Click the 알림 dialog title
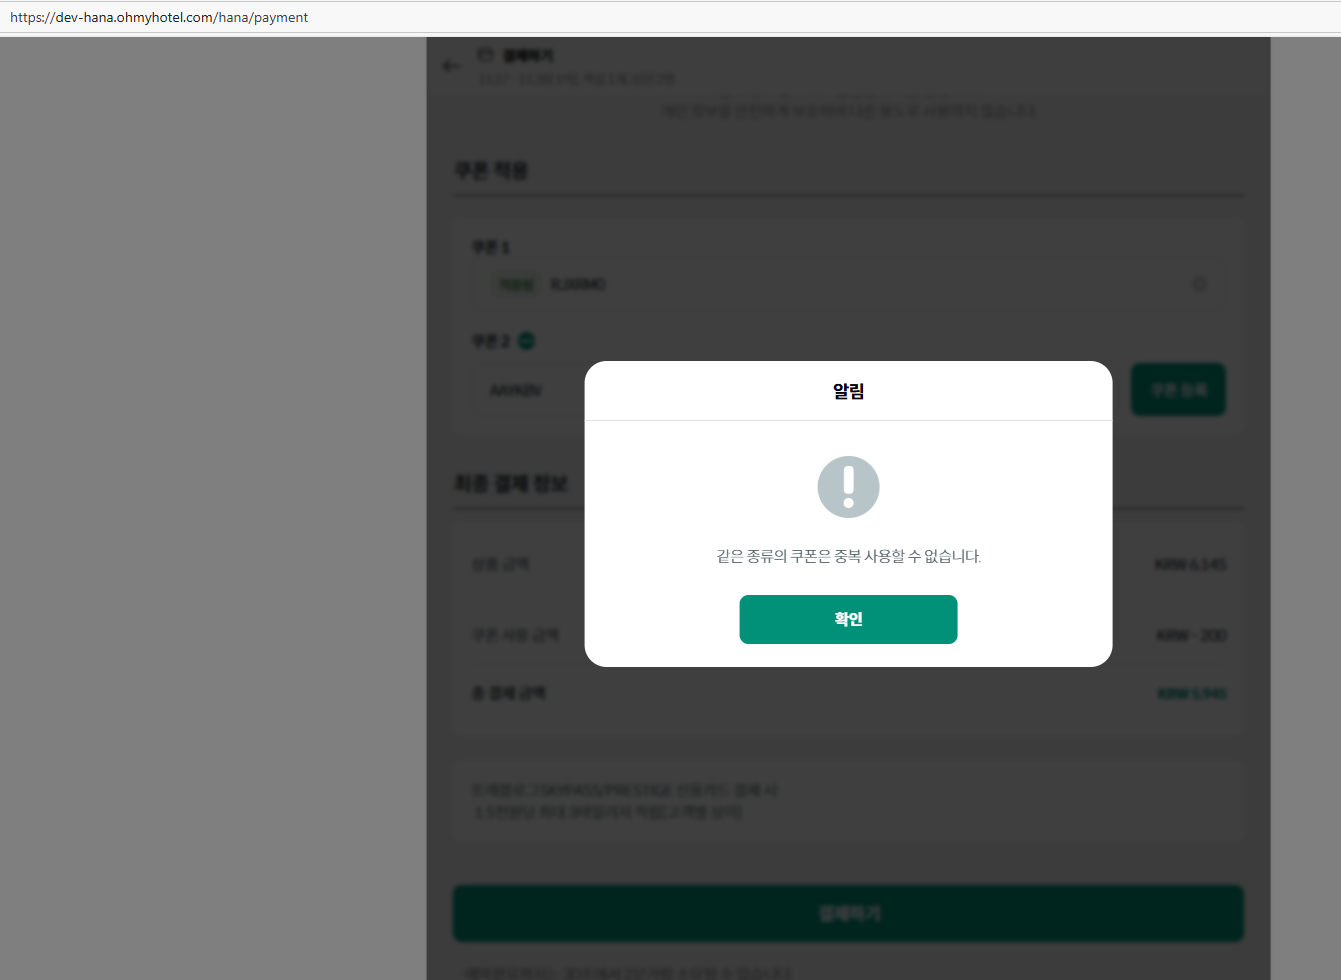1341x980 pixels. tap(848, 391)
